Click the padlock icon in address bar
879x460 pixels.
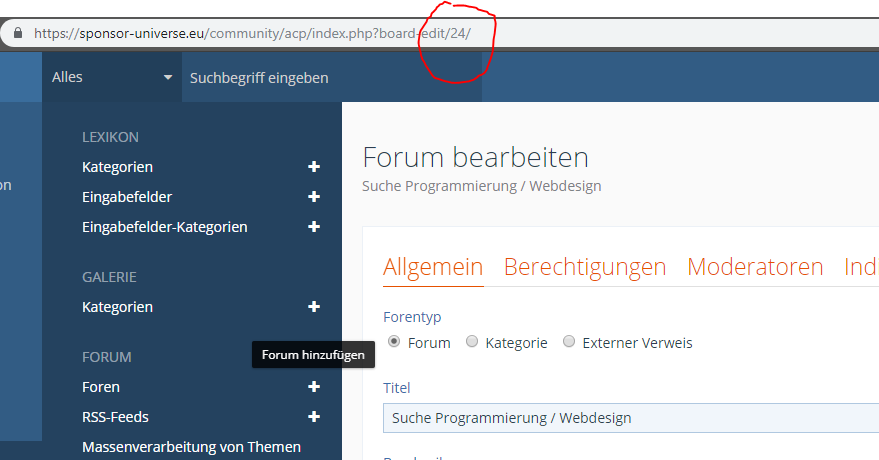point(17,32)
